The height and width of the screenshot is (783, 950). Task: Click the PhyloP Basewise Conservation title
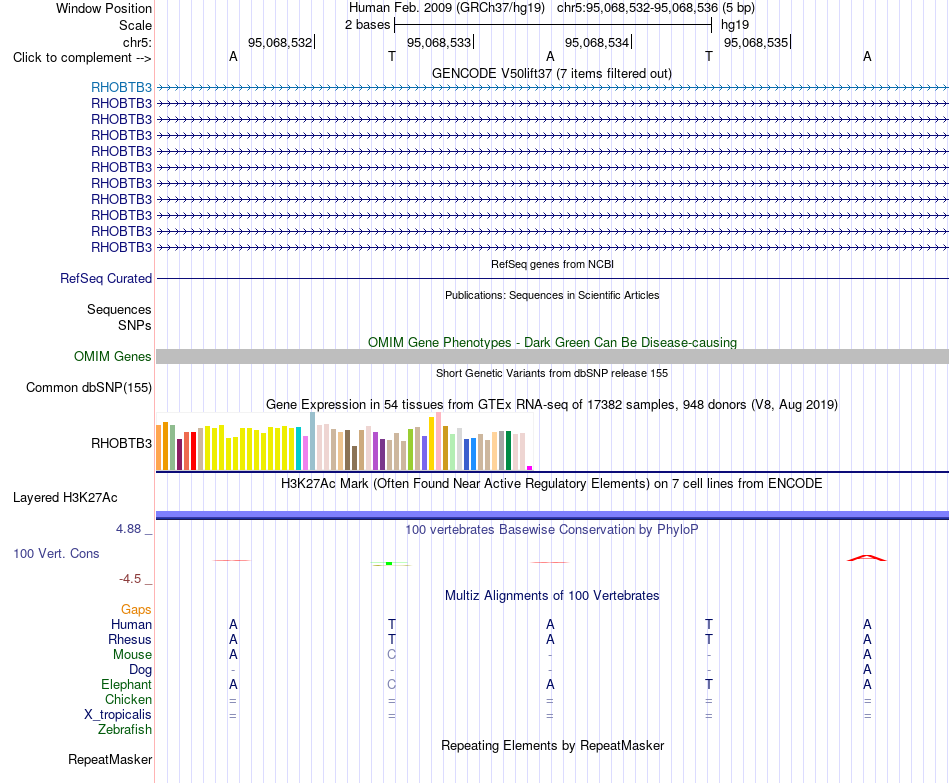[552, 530]
